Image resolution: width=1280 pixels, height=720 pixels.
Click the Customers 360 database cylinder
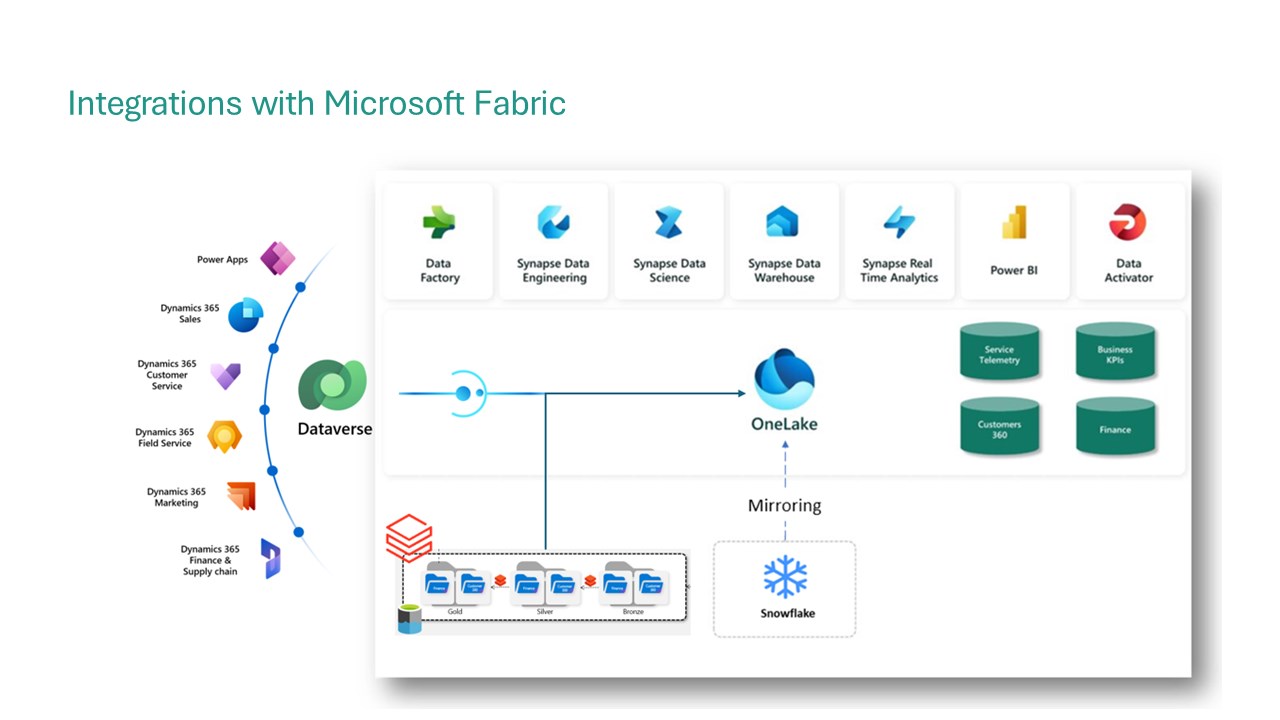point(999,427)
